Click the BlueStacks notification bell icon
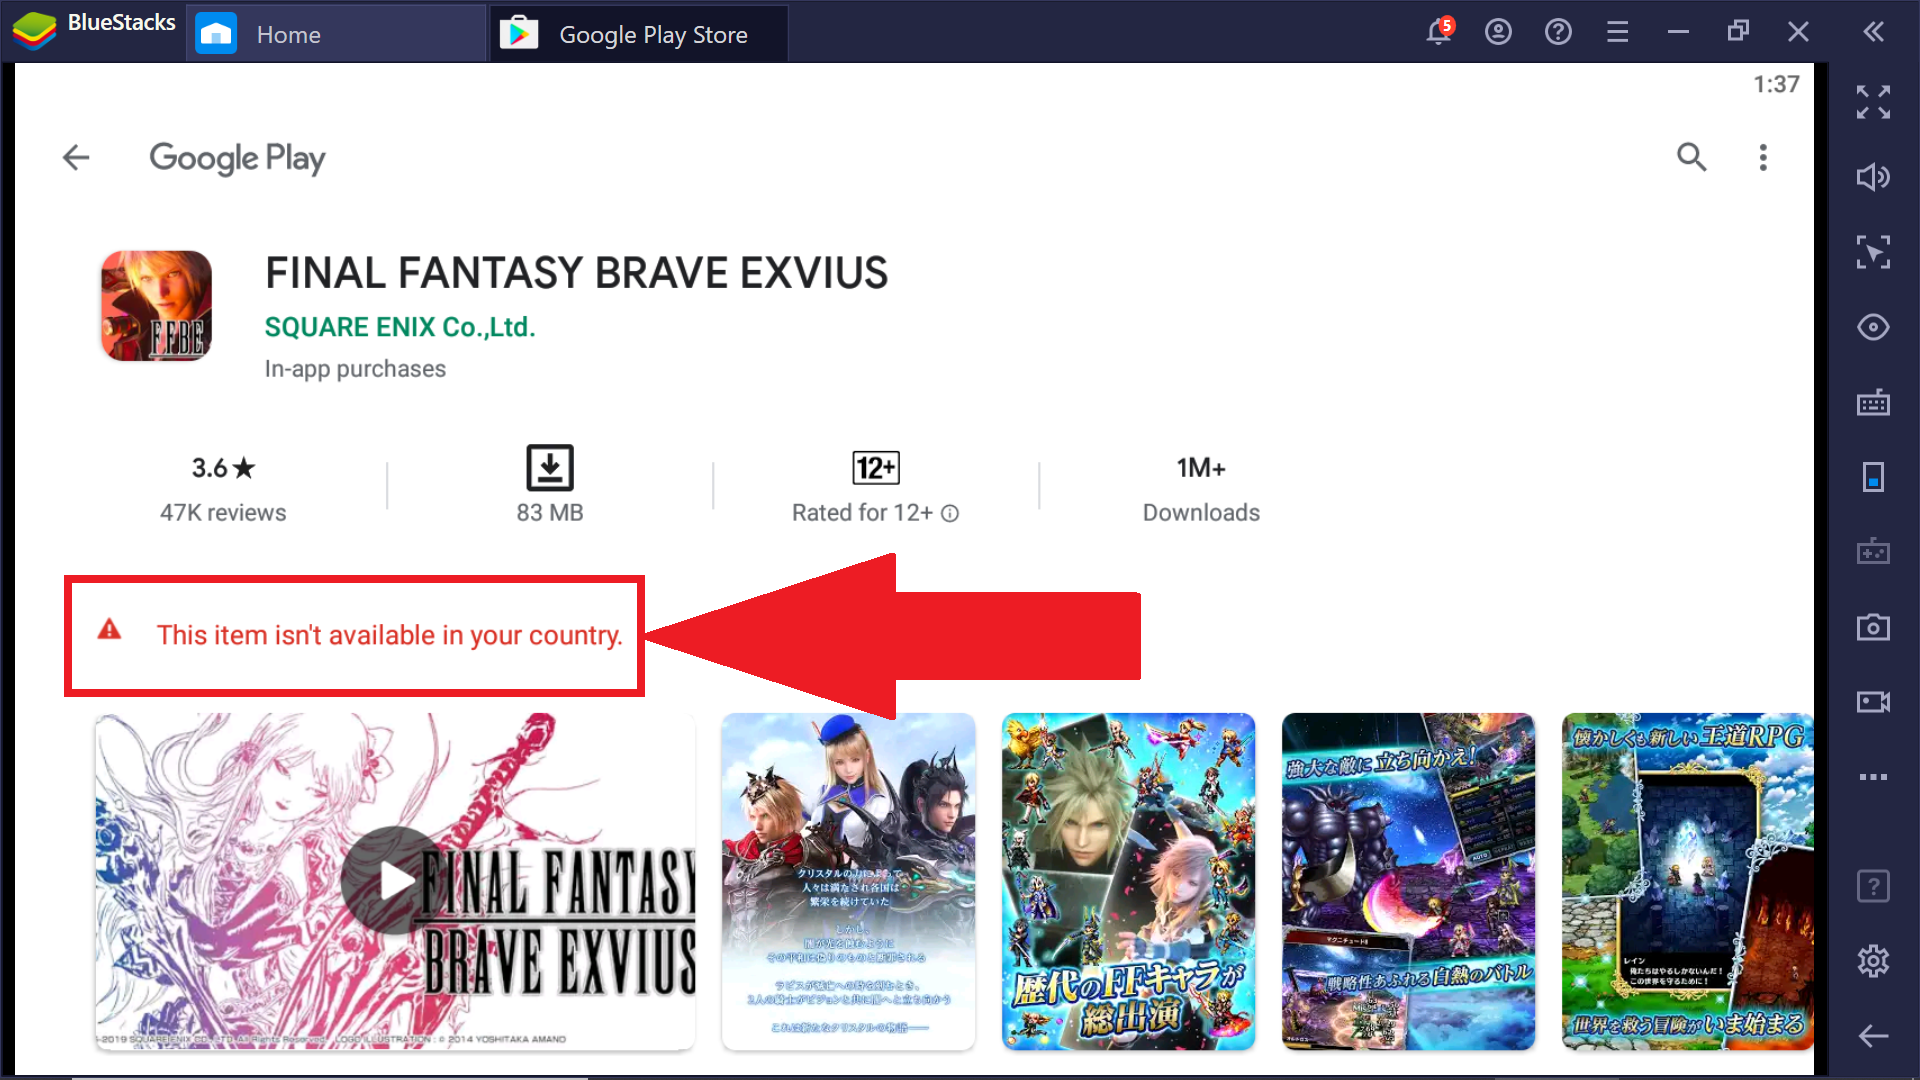 tap(1439, 29)
